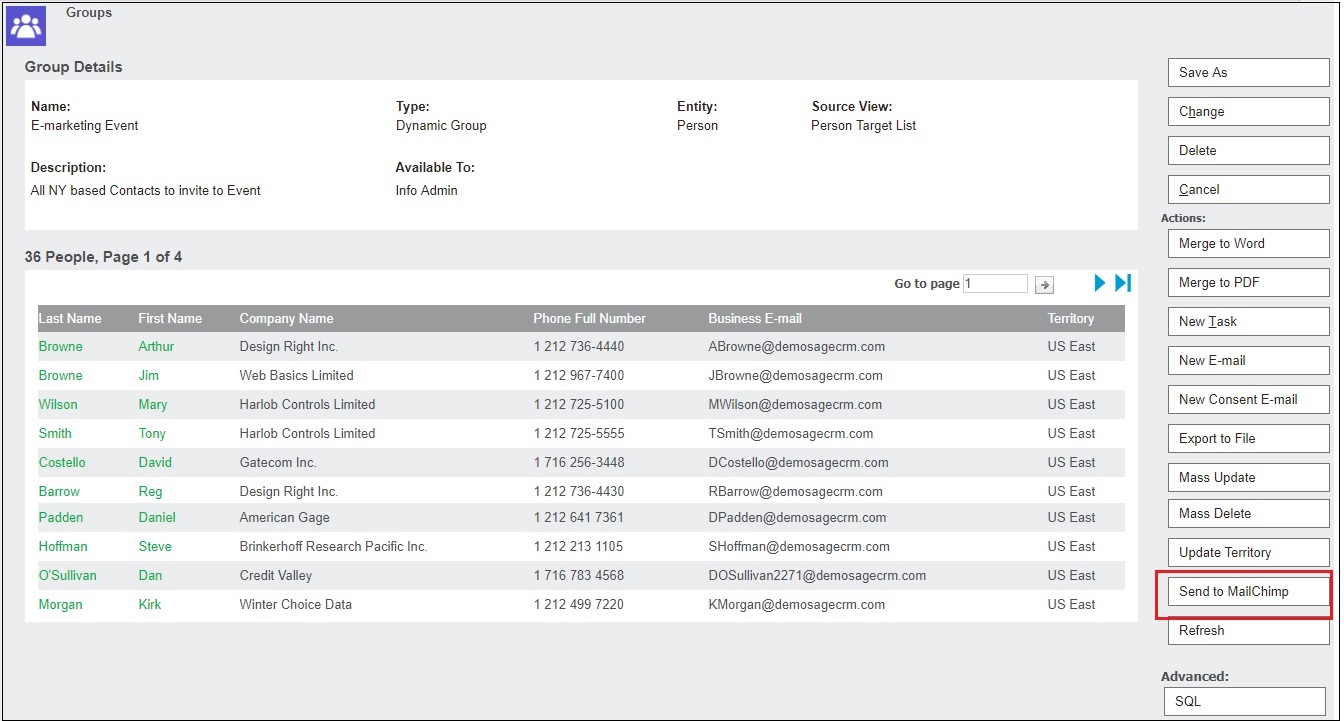Click the Save As button
The width and height of the screenshot is (1344, 721).
click(x=1248, y=72)
